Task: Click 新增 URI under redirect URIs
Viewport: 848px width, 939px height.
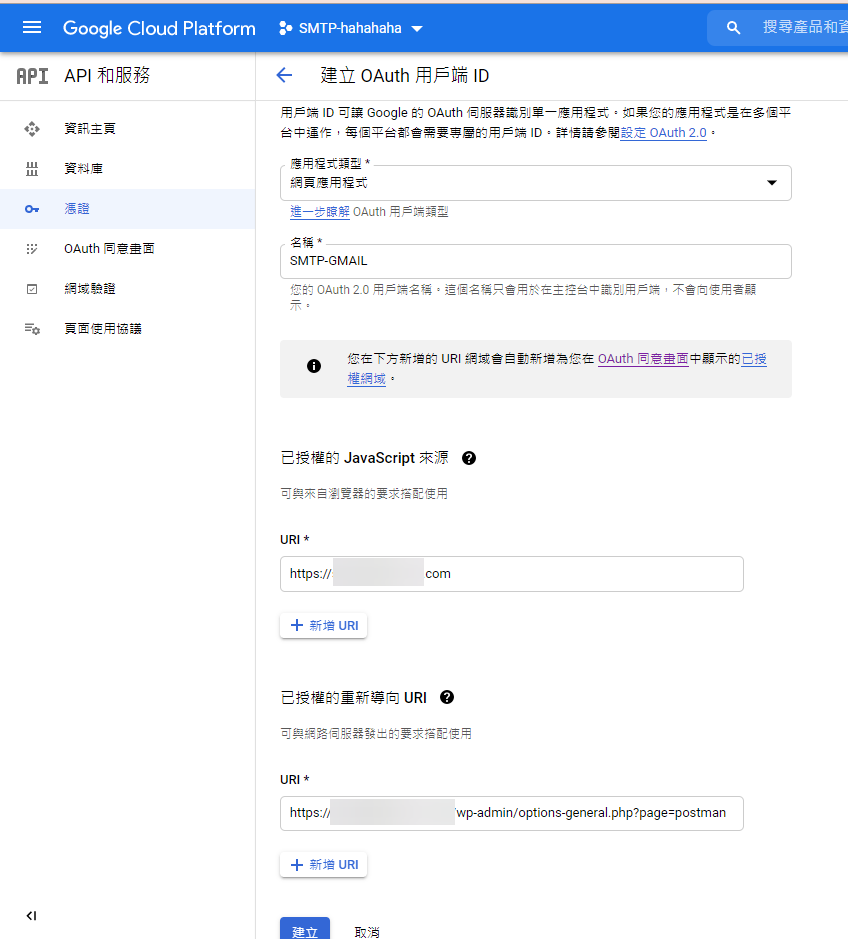Action: coord(323,865)
